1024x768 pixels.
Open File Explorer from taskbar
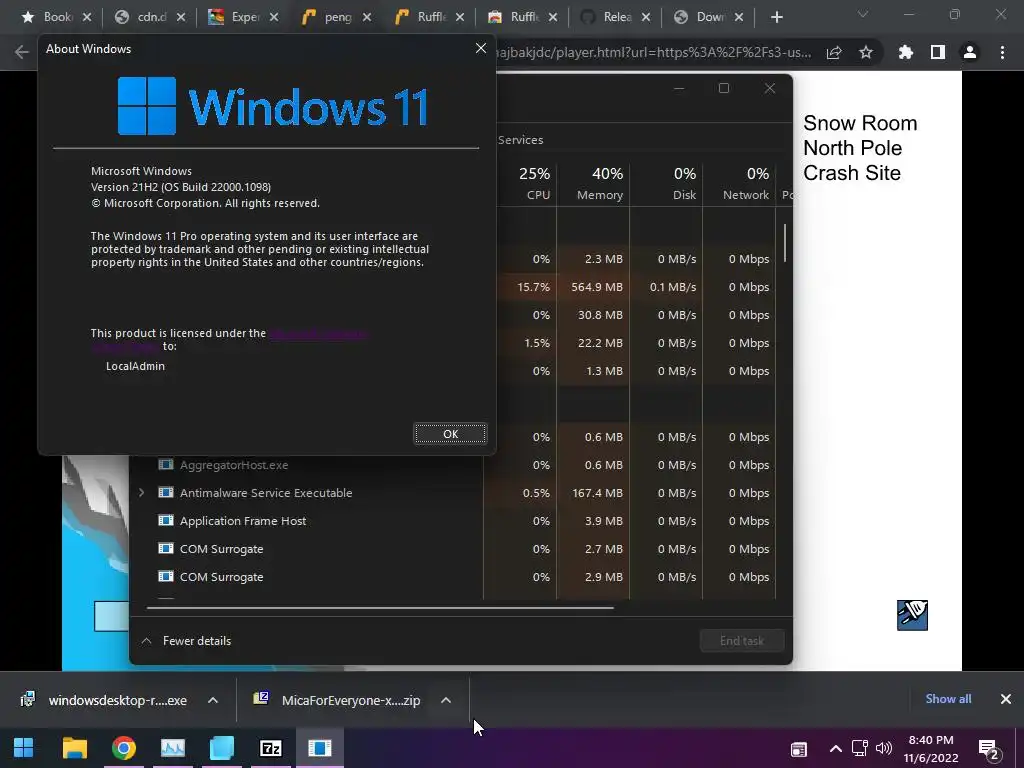[74, 748]
